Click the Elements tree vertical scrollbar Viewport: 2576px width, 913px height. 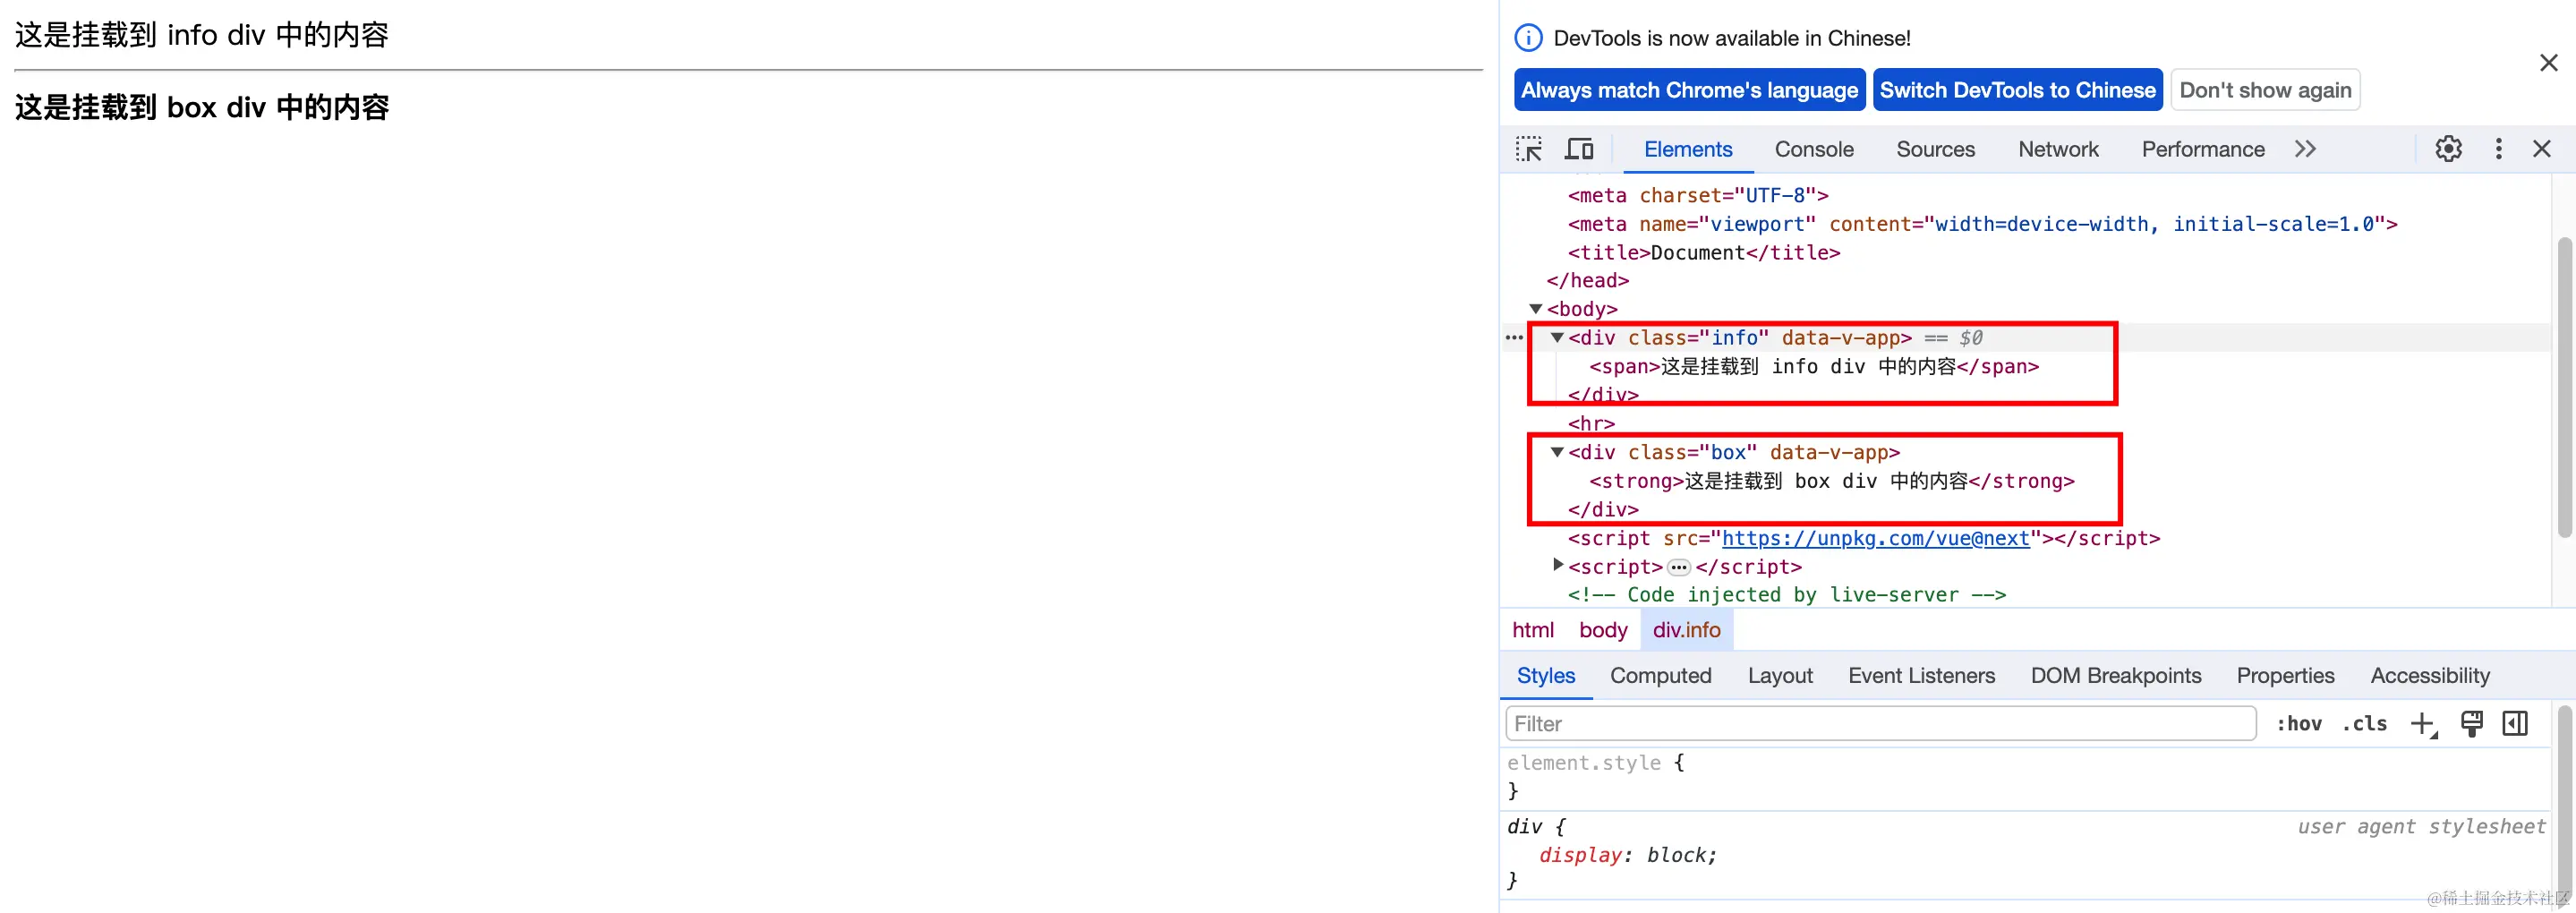point(2565,388)
